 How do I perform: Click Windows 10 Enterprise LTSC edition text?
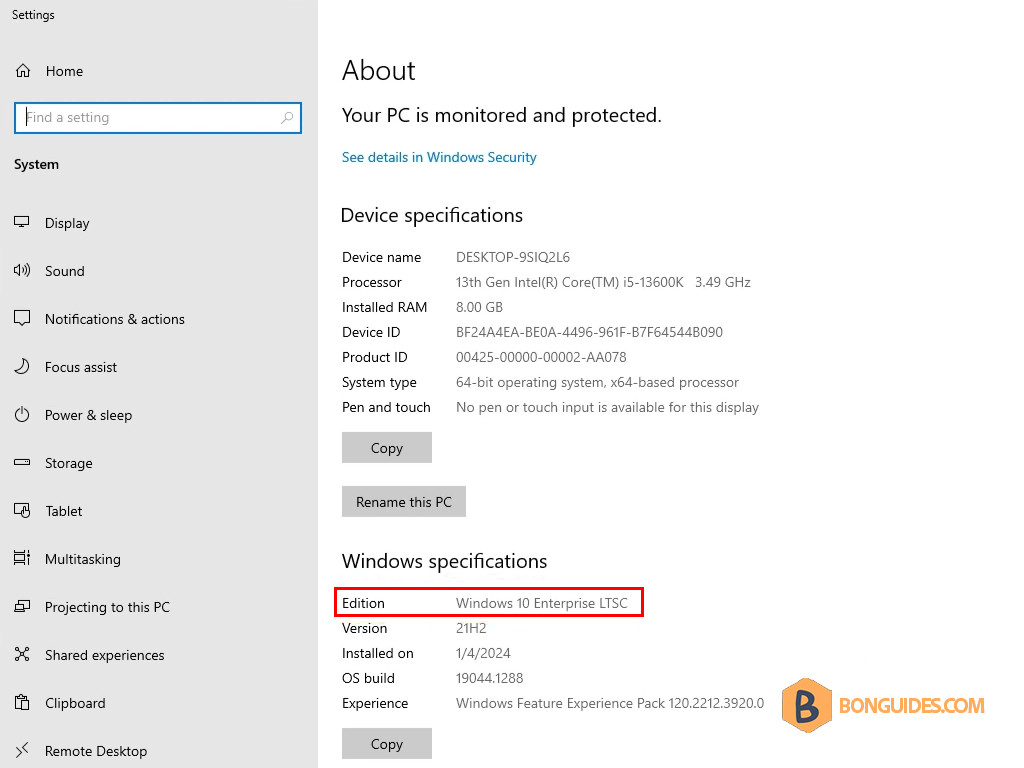pyautogui.click(x=541, y=603)
